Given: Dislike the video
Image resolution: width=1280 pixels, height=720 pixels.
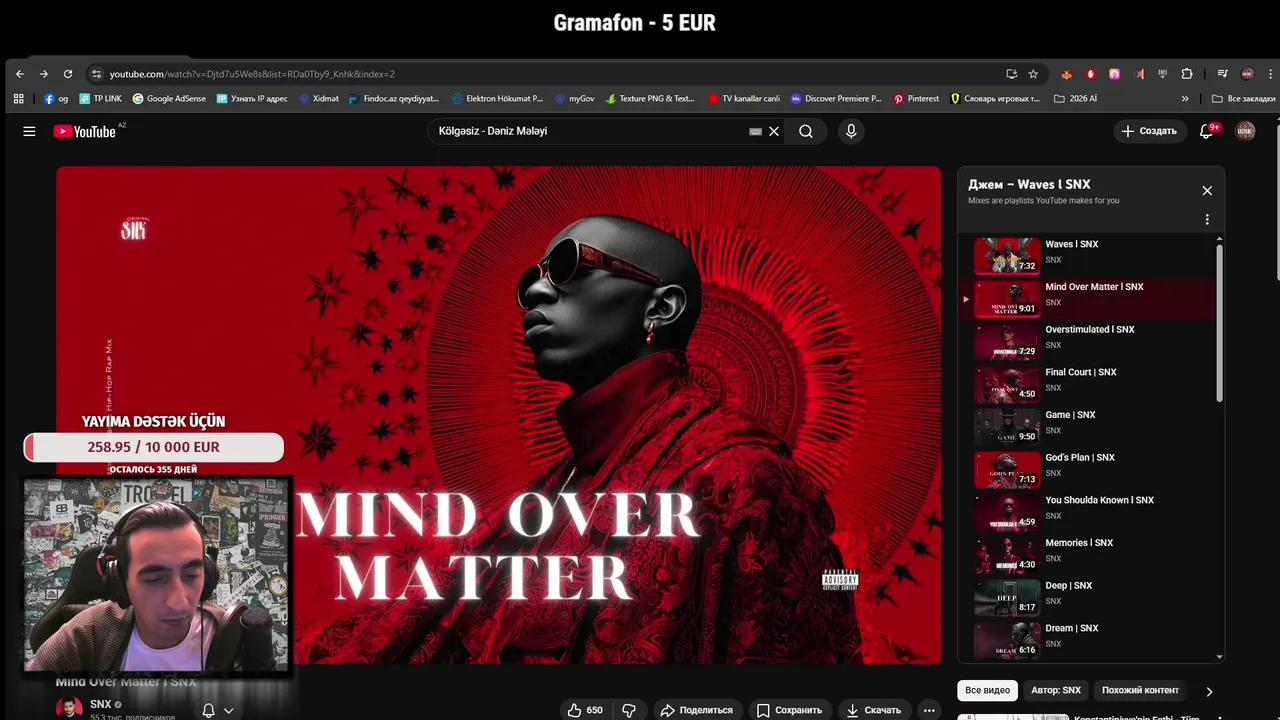Looking at the screenshot, I should (x=629, y=710).
